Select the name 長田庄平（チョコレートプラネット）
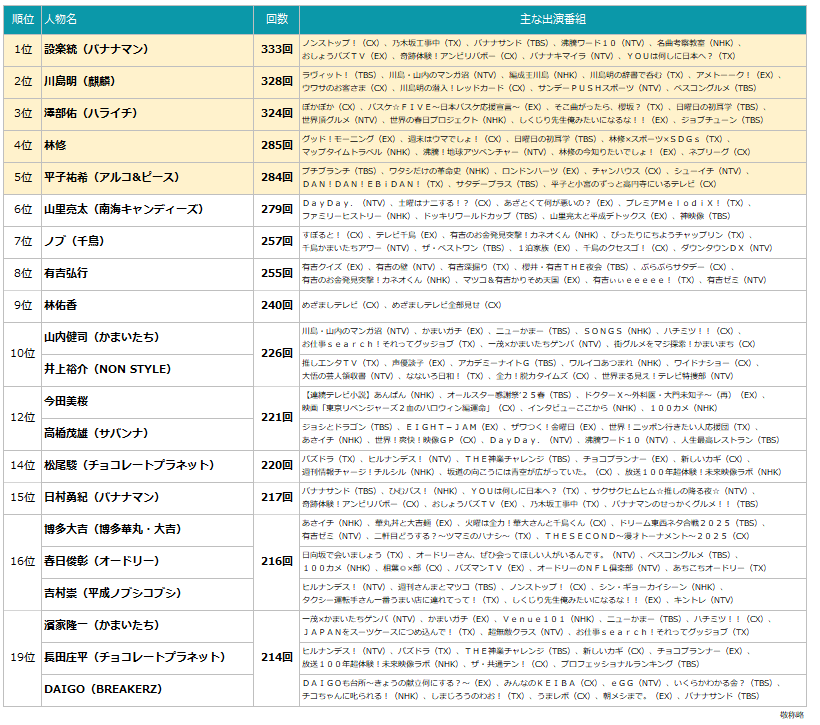The image size is (820, 725). tap(134, 657)
